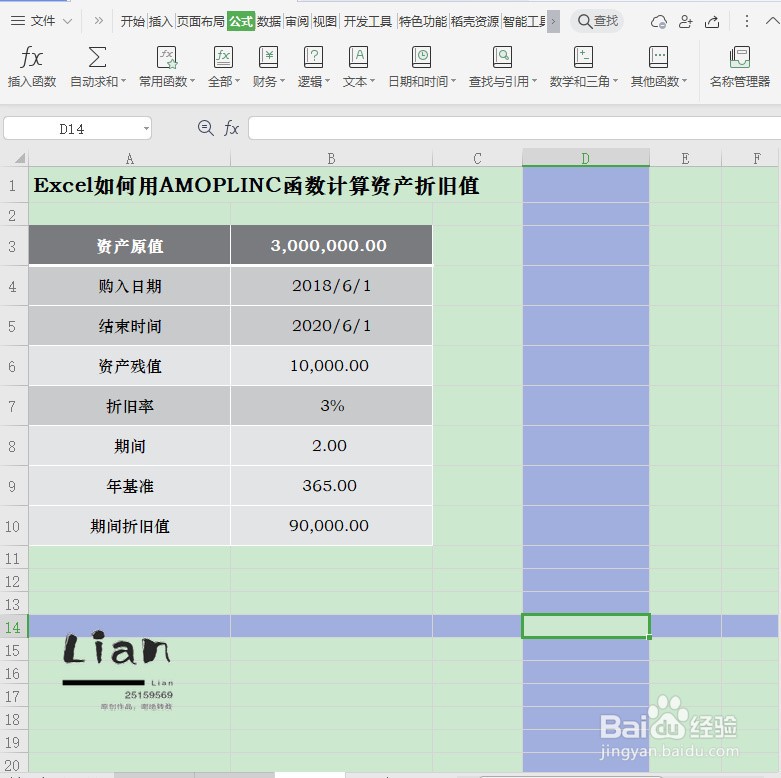Image resolution: width=781 pixels, height=778 pixels.
Task: Switch to the 开始 tab
Action: click(x=132, y=21)
